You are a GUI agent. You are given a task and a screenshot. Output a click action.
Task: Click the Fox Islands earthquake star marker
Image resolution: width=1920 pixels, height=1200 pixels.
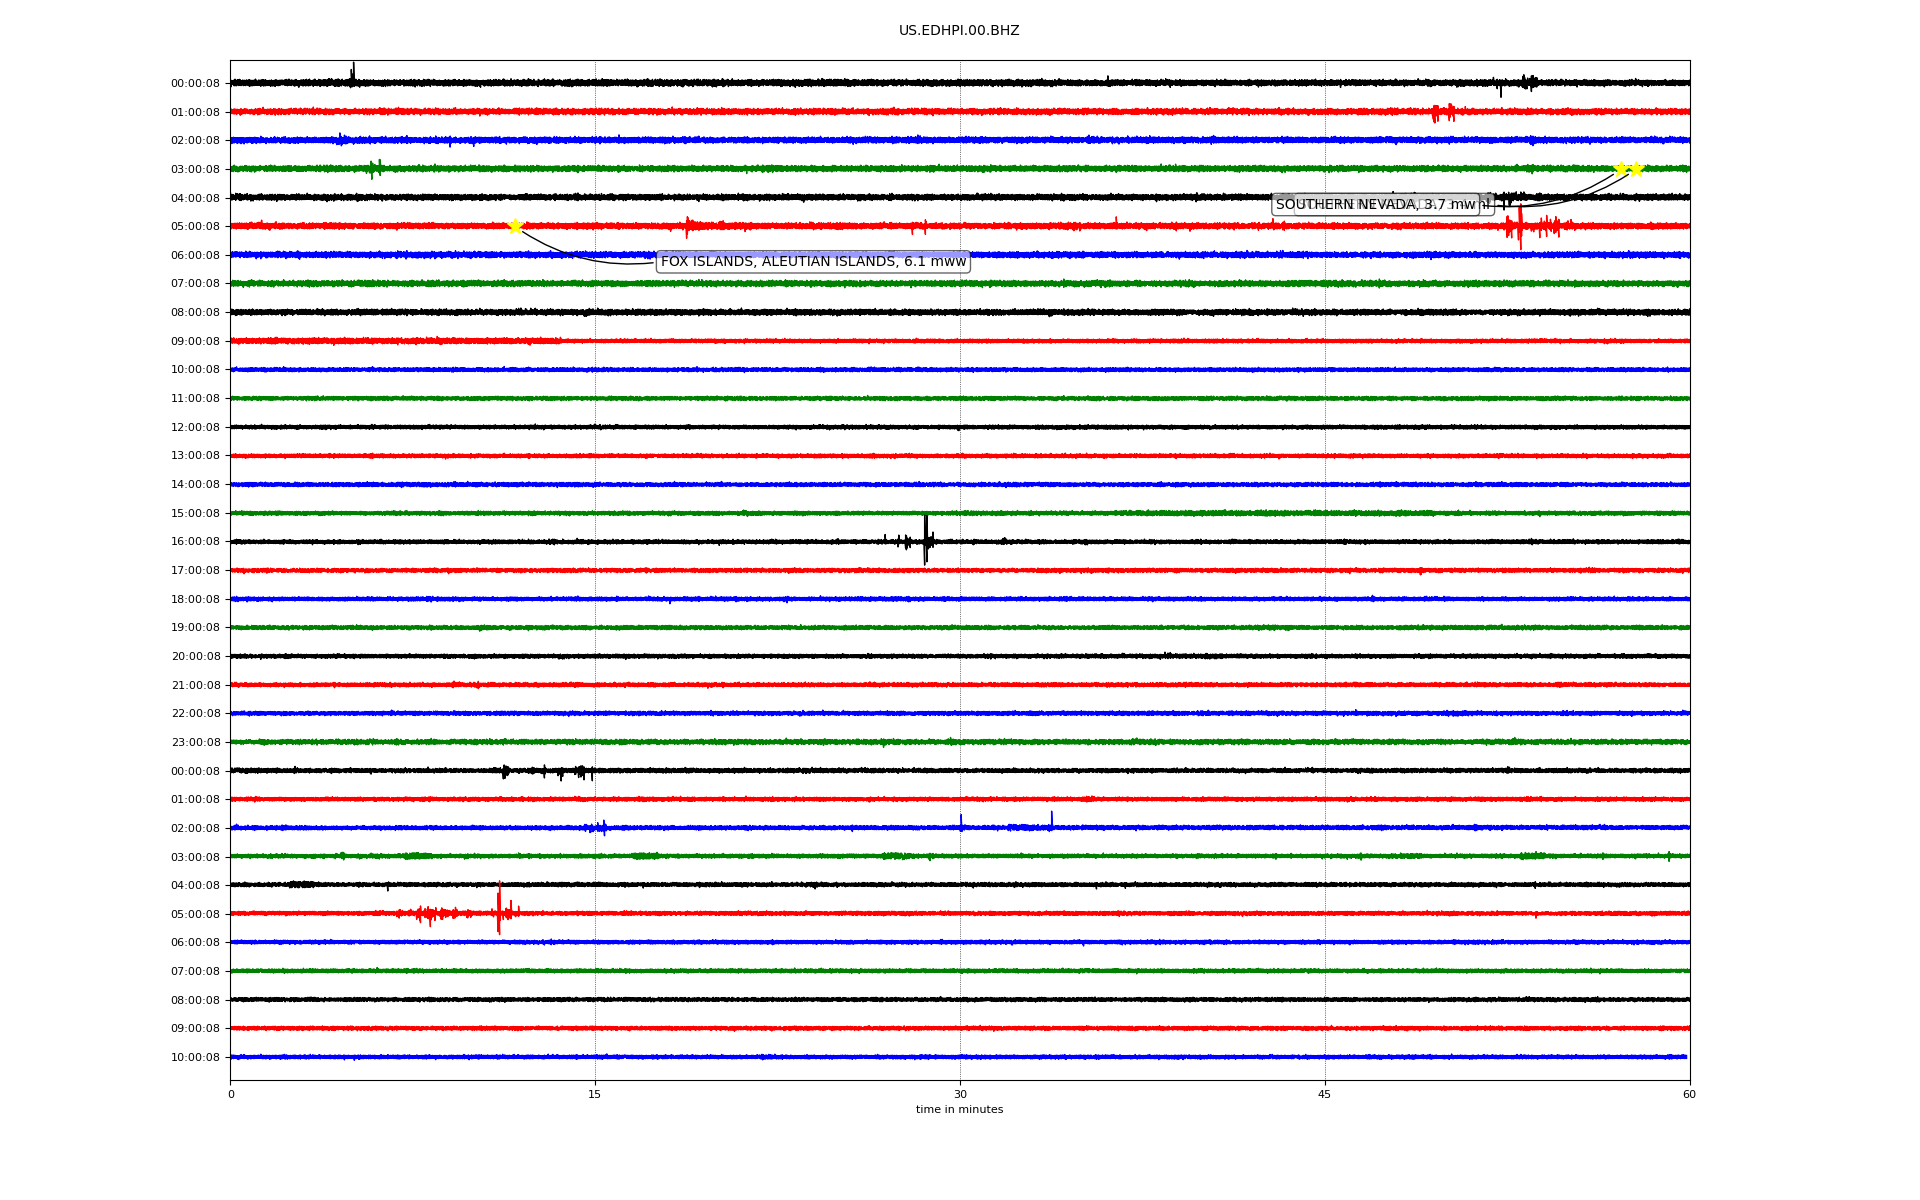pyautogui.click(x=515, y=226)
